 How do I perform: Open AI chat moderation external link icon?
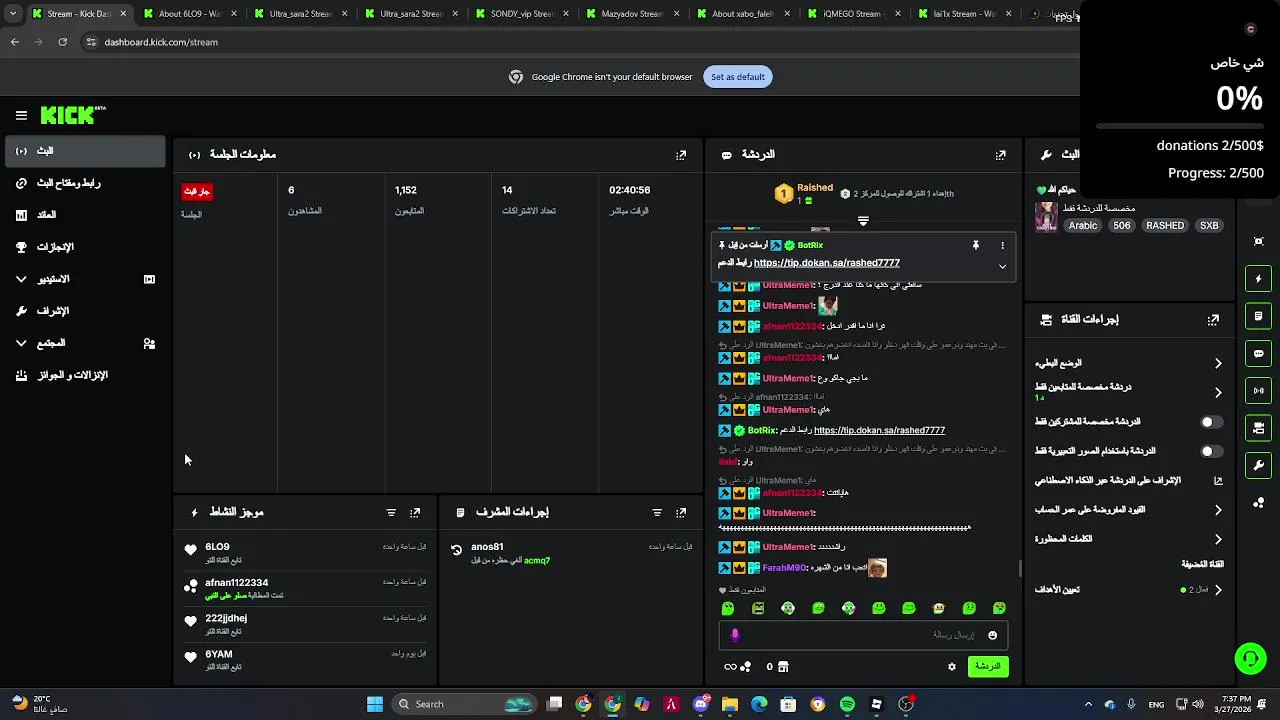(1218, 481)
